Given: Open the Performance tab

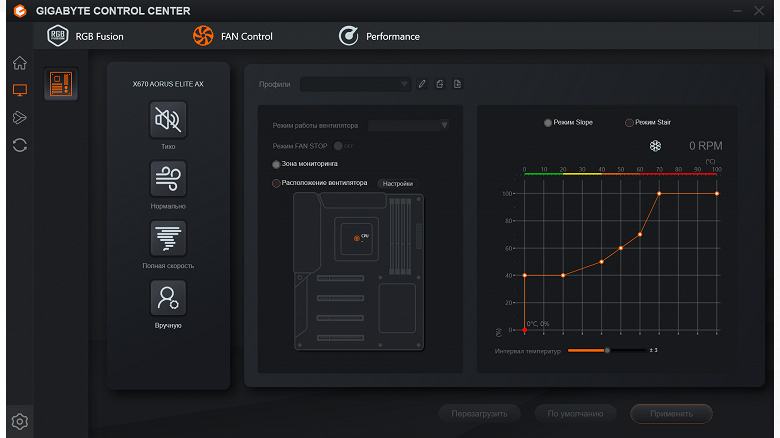Looking at the screenshot, I should [x=379, y=36].
